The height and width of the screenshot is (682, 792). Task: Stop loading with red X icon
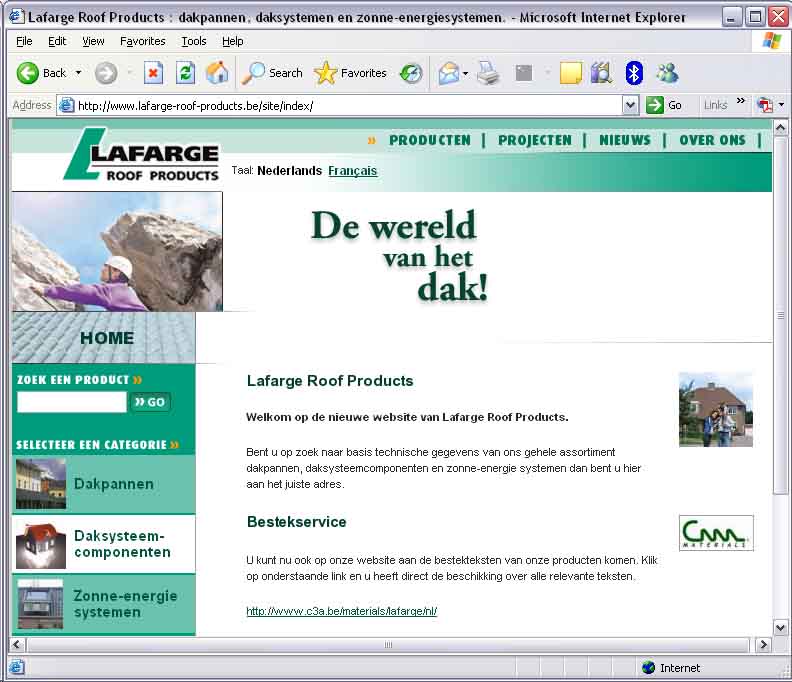coord(153,73)
